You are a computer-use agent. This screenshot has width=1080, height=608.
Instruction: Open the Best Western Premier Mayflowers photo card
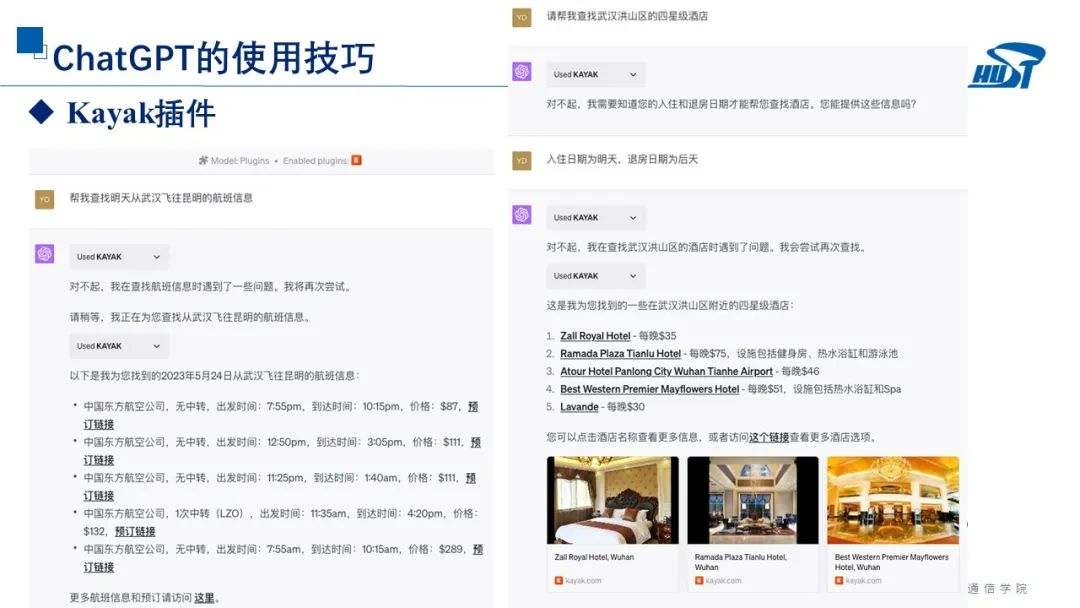pos(893,523)
